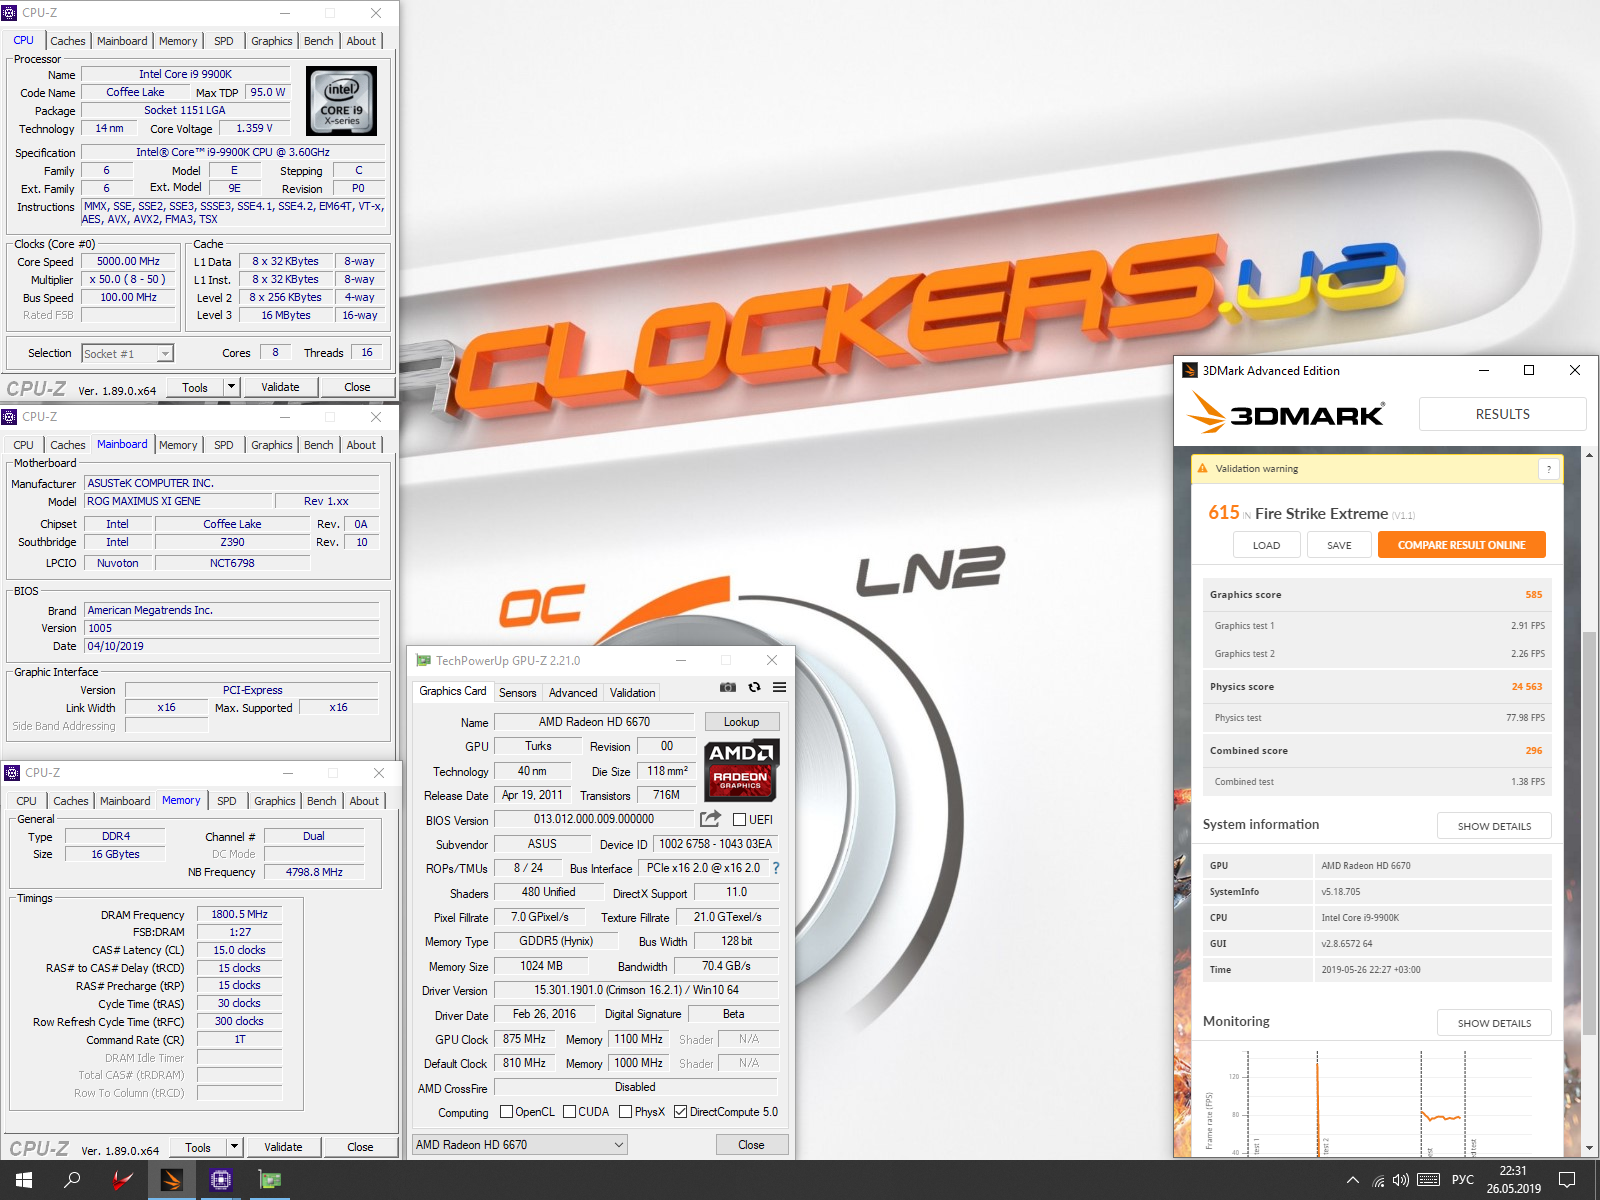This screenshot has width=1600, height=1200.
Task: Click 3DMark scrollbar up arrow
Action: pos(1589,454)
